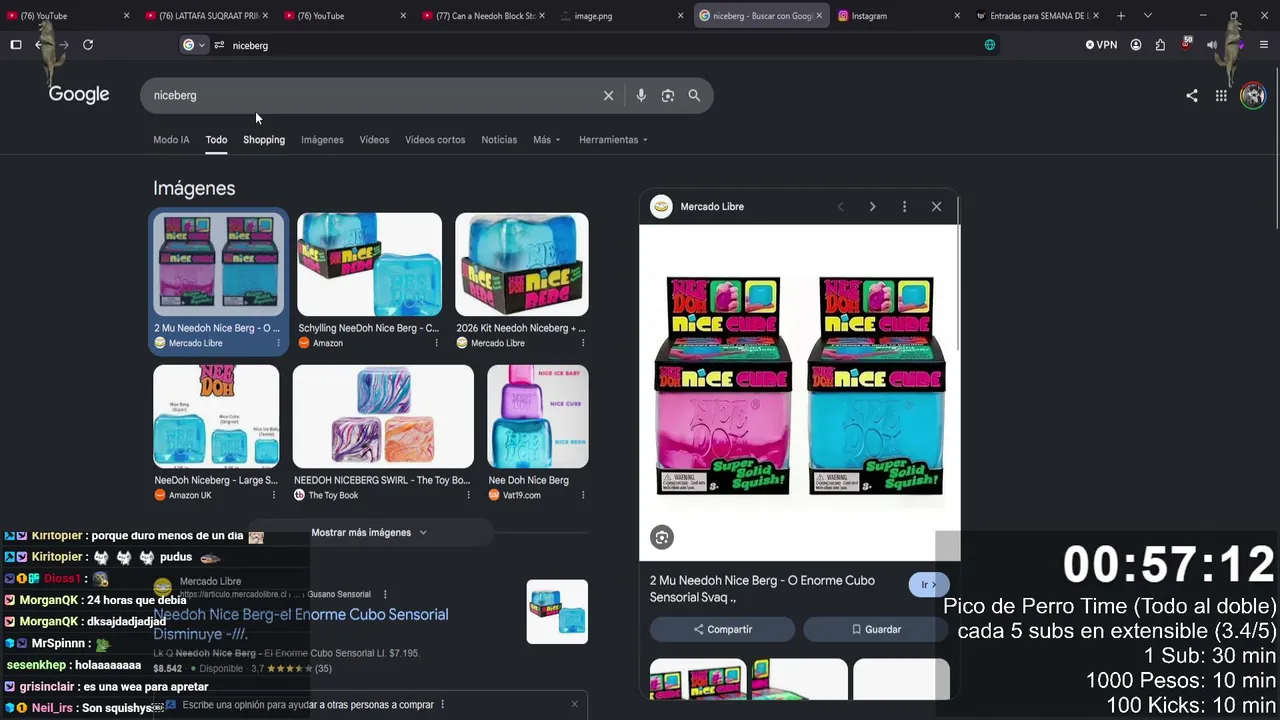Open the browser tab list dropdown
Viewport: 1280px width, 720px height.
(x=1147, y=16)
